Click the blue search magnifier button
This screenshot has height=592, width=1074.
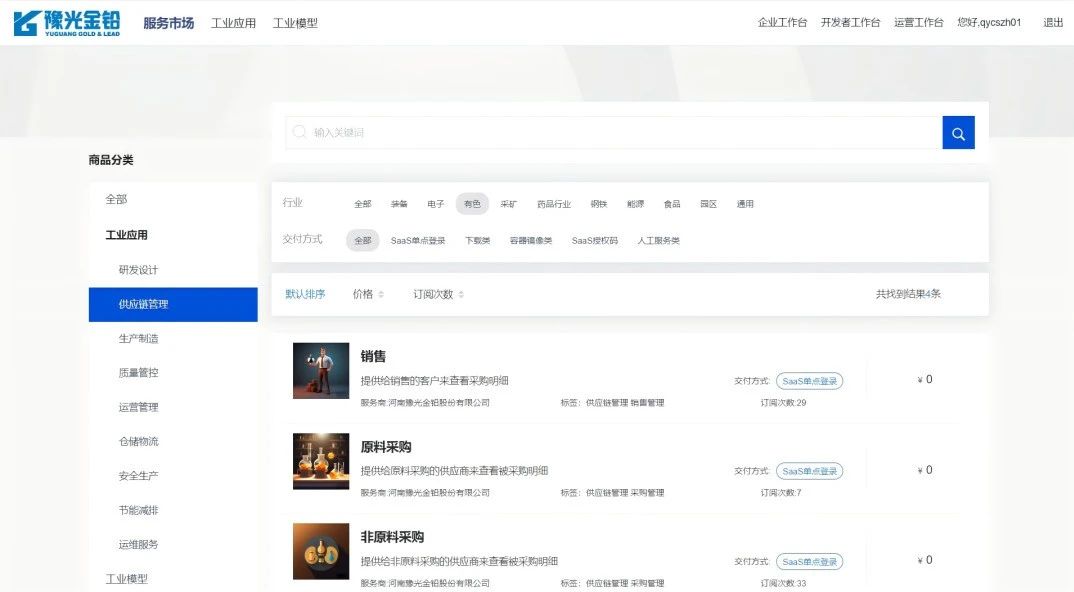pos(958,133)
